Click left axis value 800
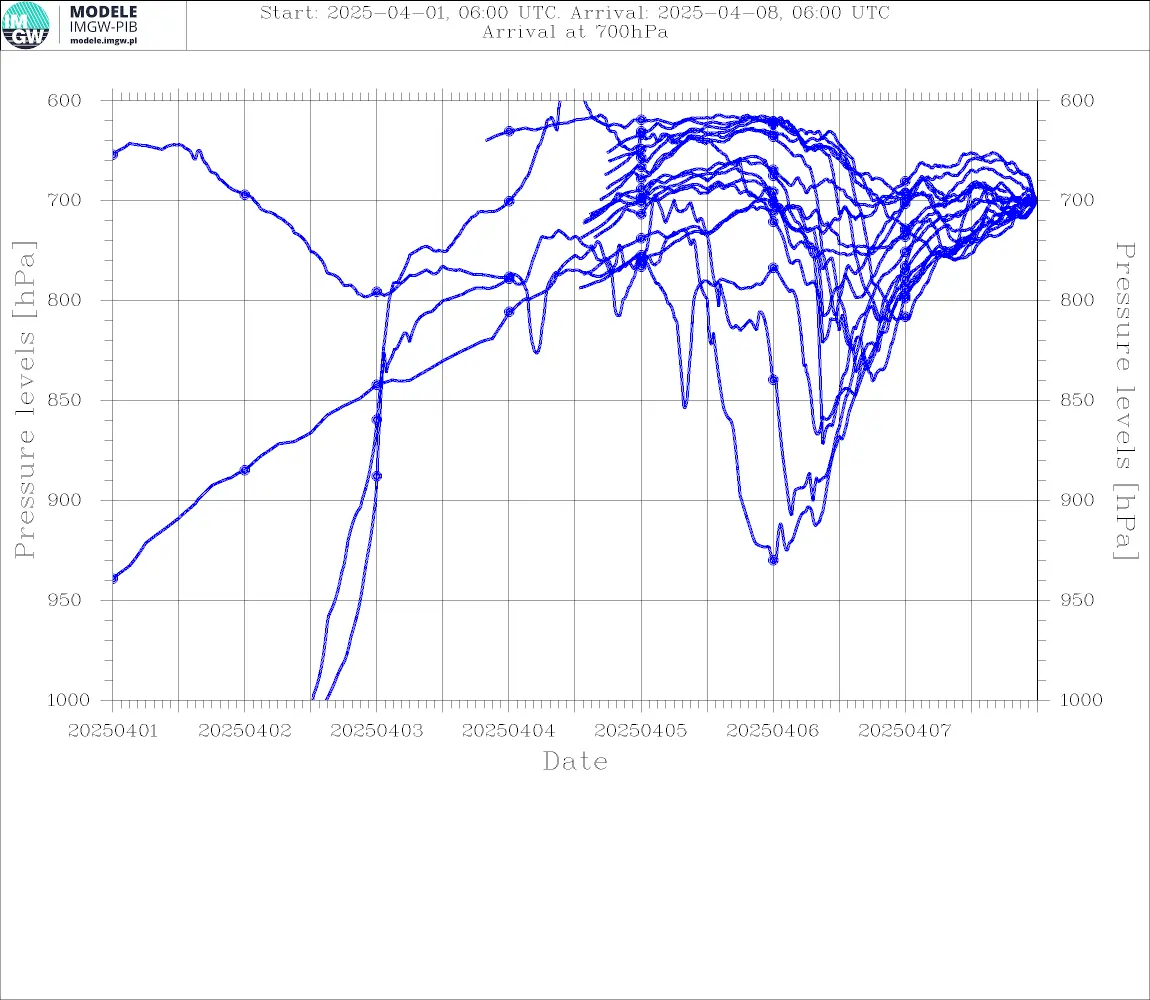The width and height of the screenshot is (1150, 1000). (65, 300)
